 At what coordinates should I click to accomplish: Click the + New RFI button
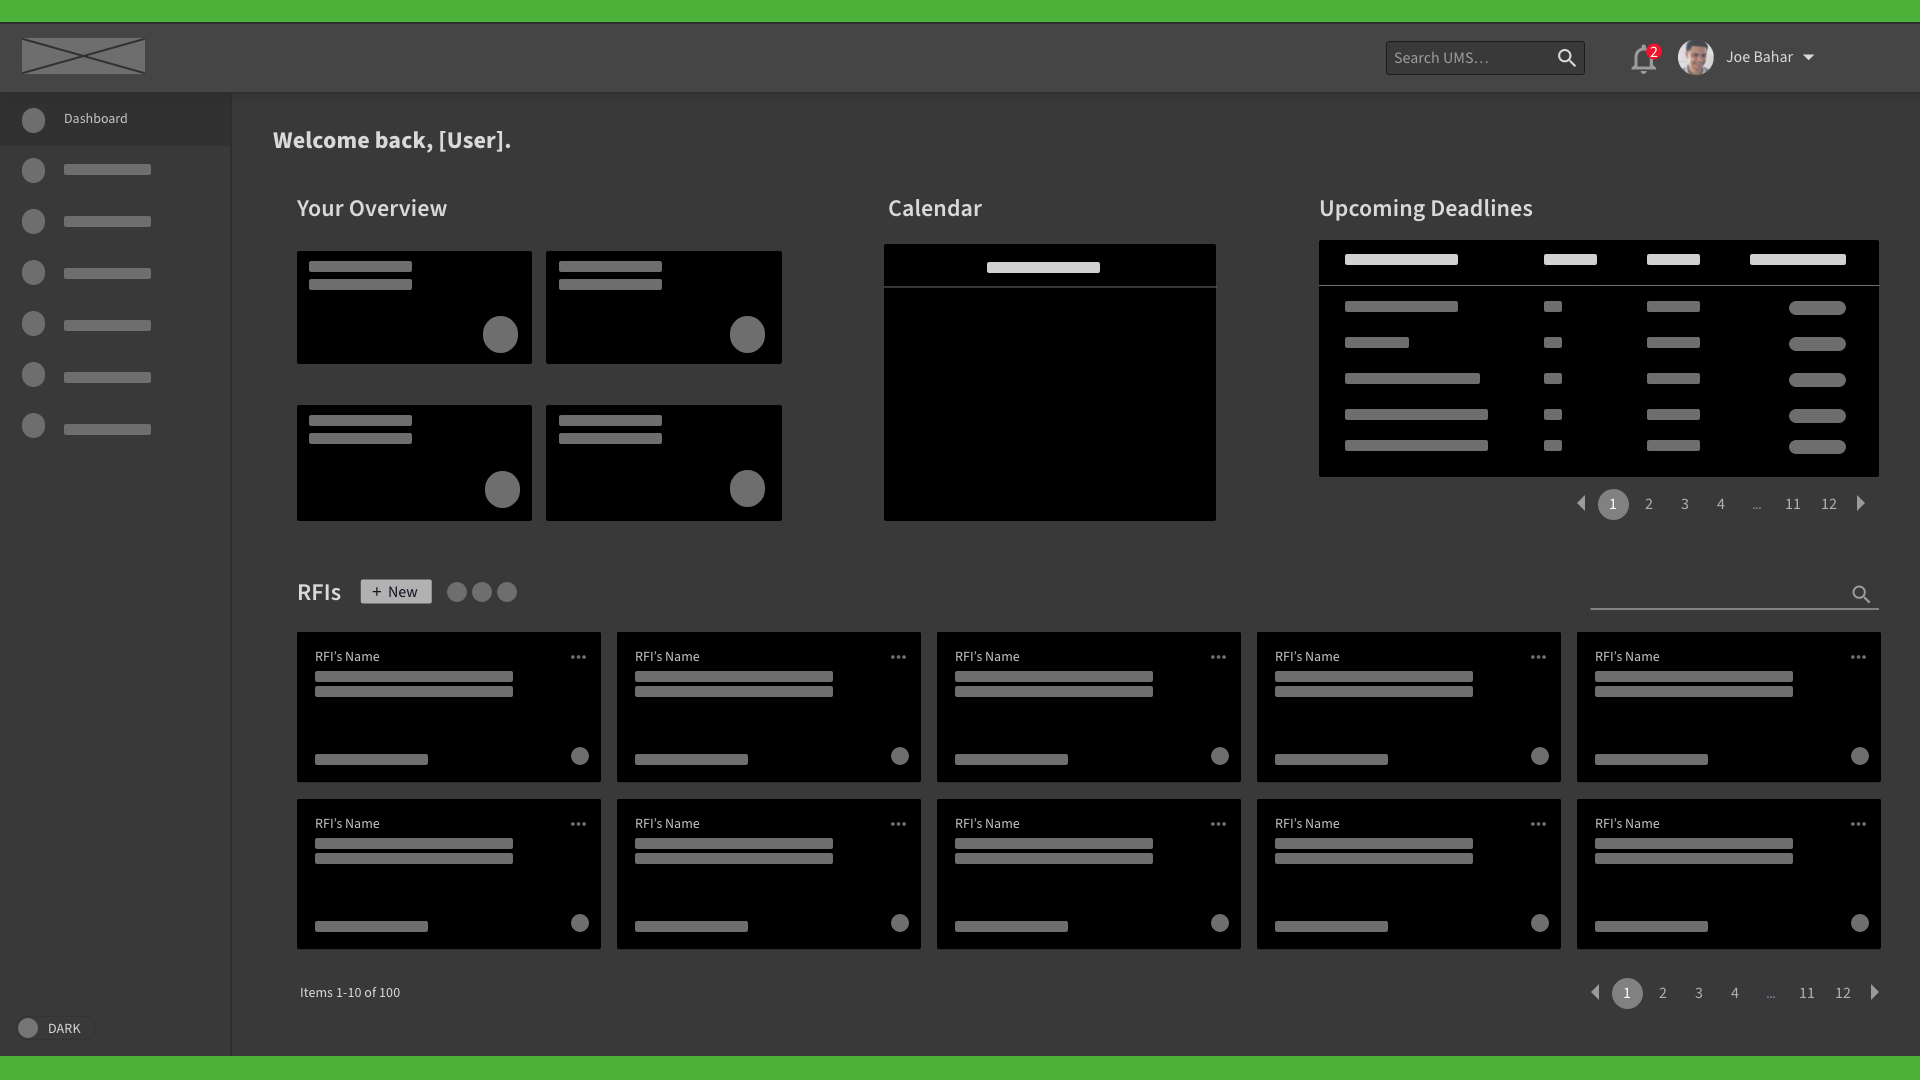point(396,592)
